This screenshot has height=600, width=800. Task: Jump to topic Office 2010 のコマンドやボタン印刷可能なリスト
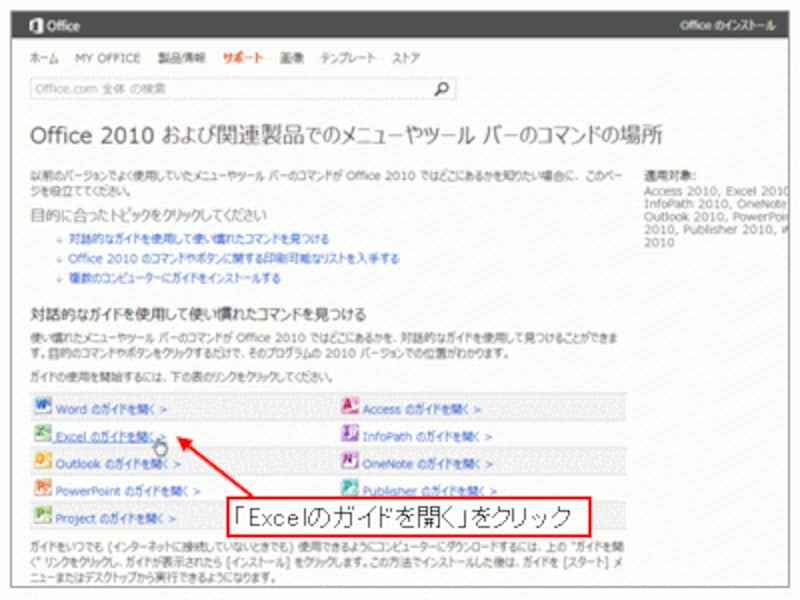pyautogui.click(x=234, y=258)
